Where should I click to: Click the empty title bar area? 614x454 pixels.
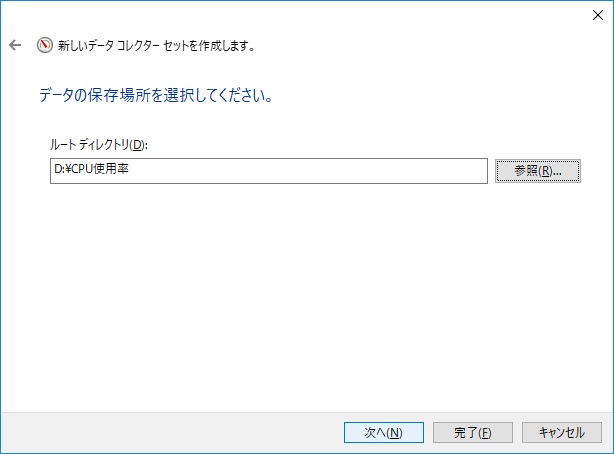pyautogui.click(x=300, y=14)
